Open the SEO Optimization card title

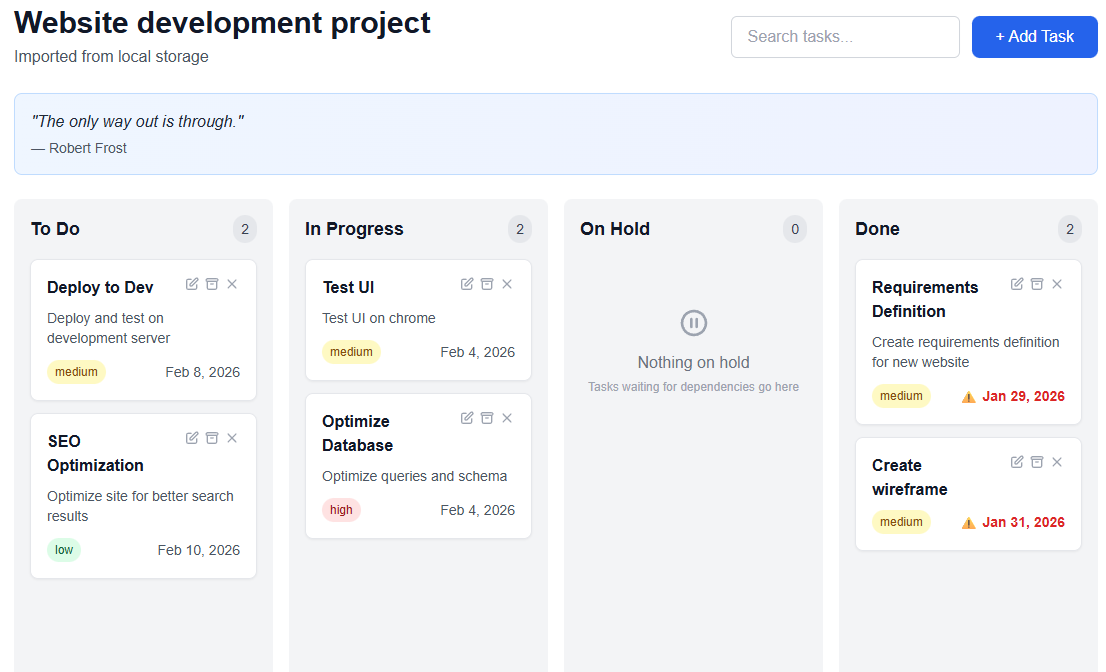(x=95, y=453)
